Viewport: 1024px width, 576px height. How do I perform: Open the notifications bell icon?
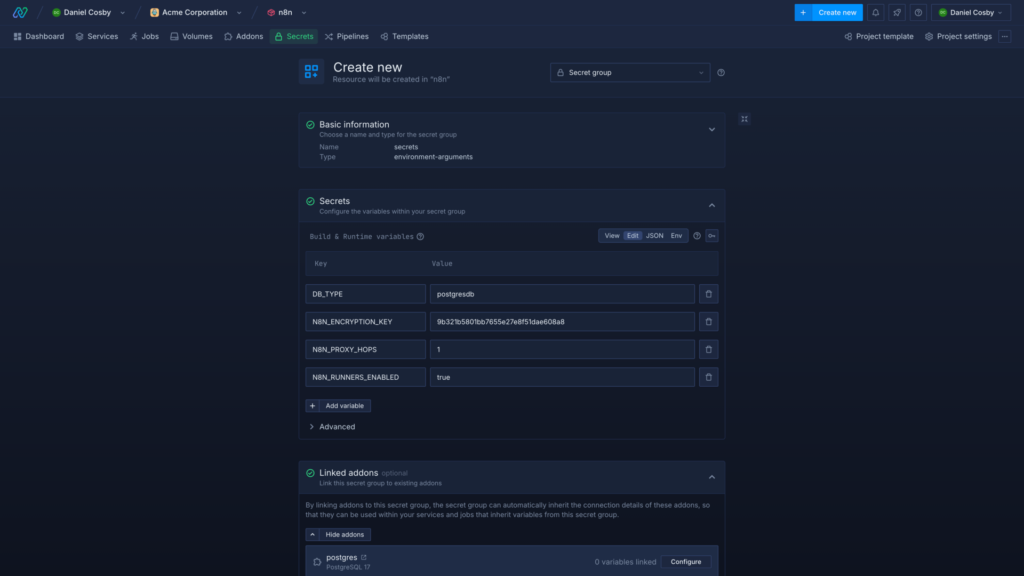[876, 12]
